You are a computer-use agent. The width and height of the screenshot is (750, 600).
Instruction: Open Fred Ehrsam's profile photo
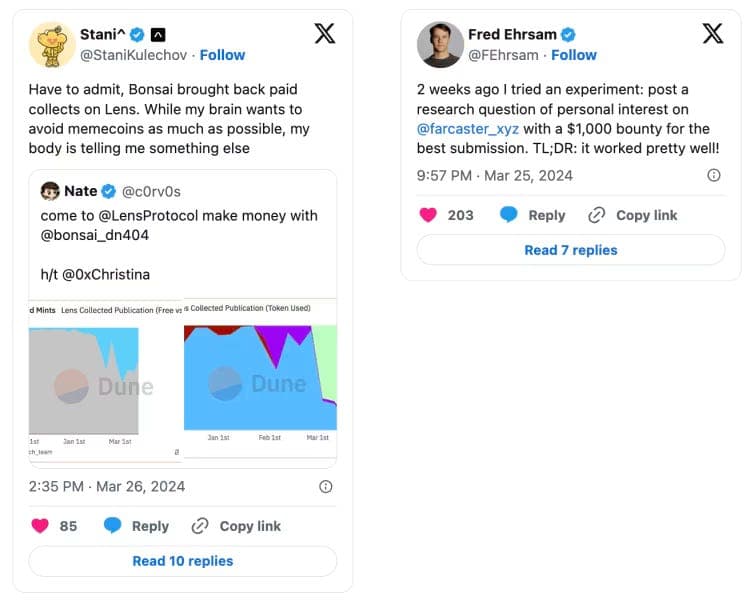pos(441,44)
